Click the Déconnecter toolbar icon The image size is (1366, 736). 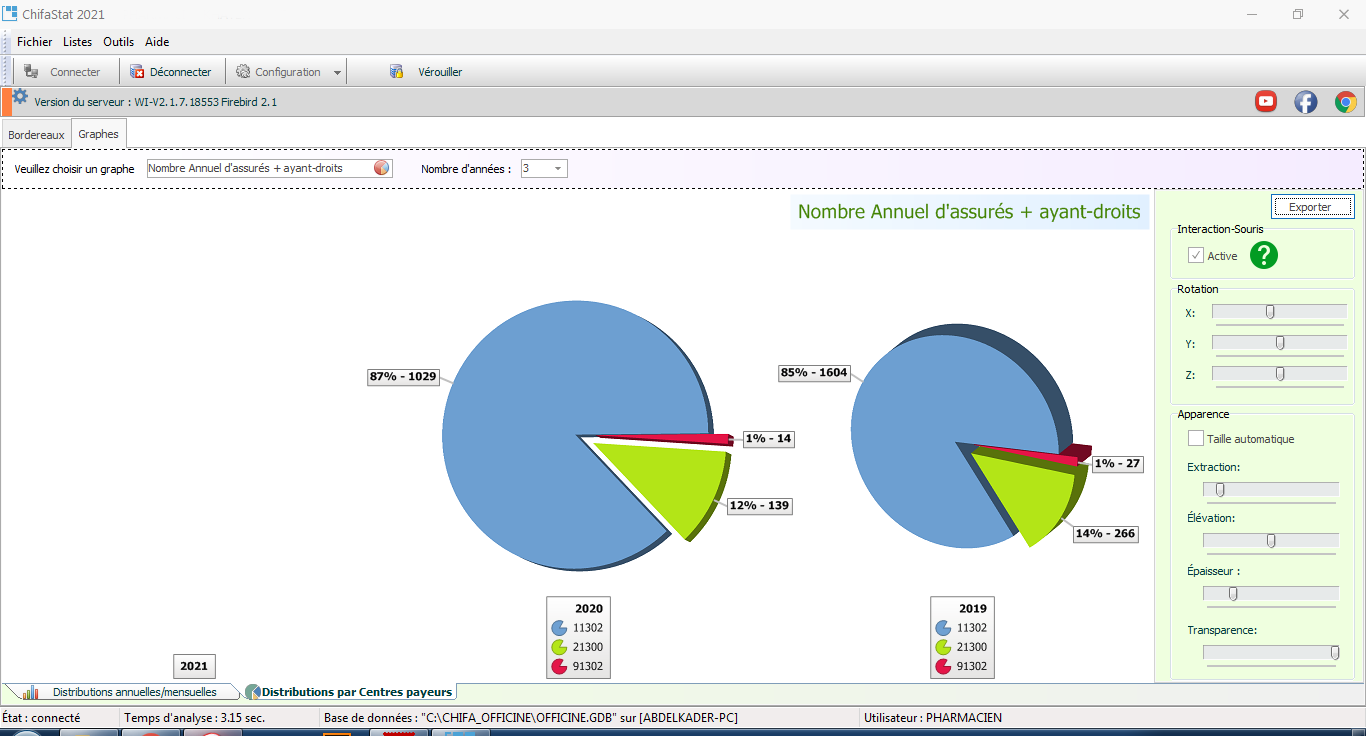(138, 72)
